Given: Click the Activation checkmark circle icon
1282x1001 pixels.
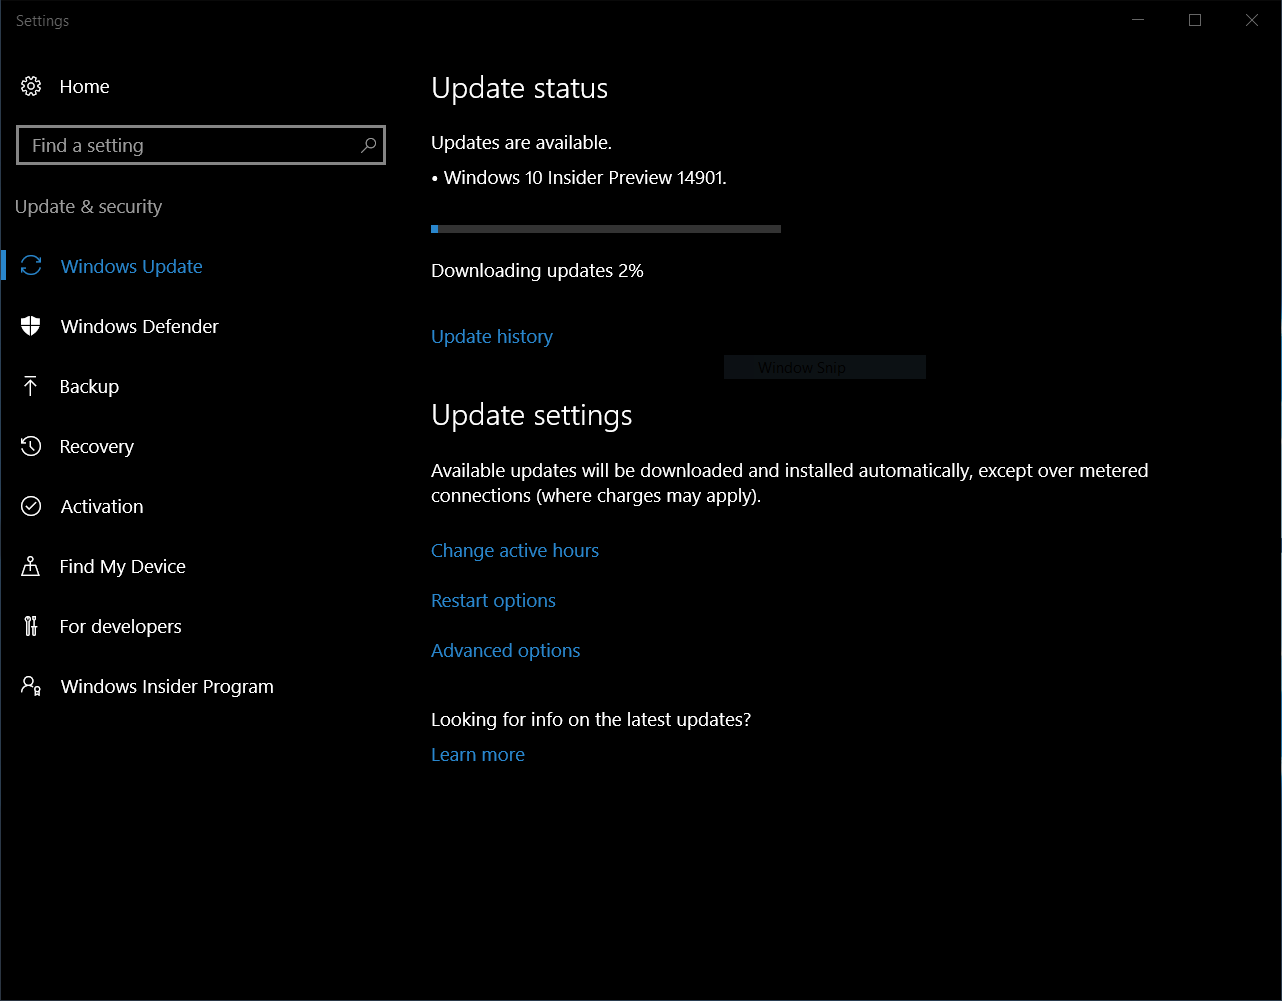Looking at the screenshot, I should pos(31,506).
